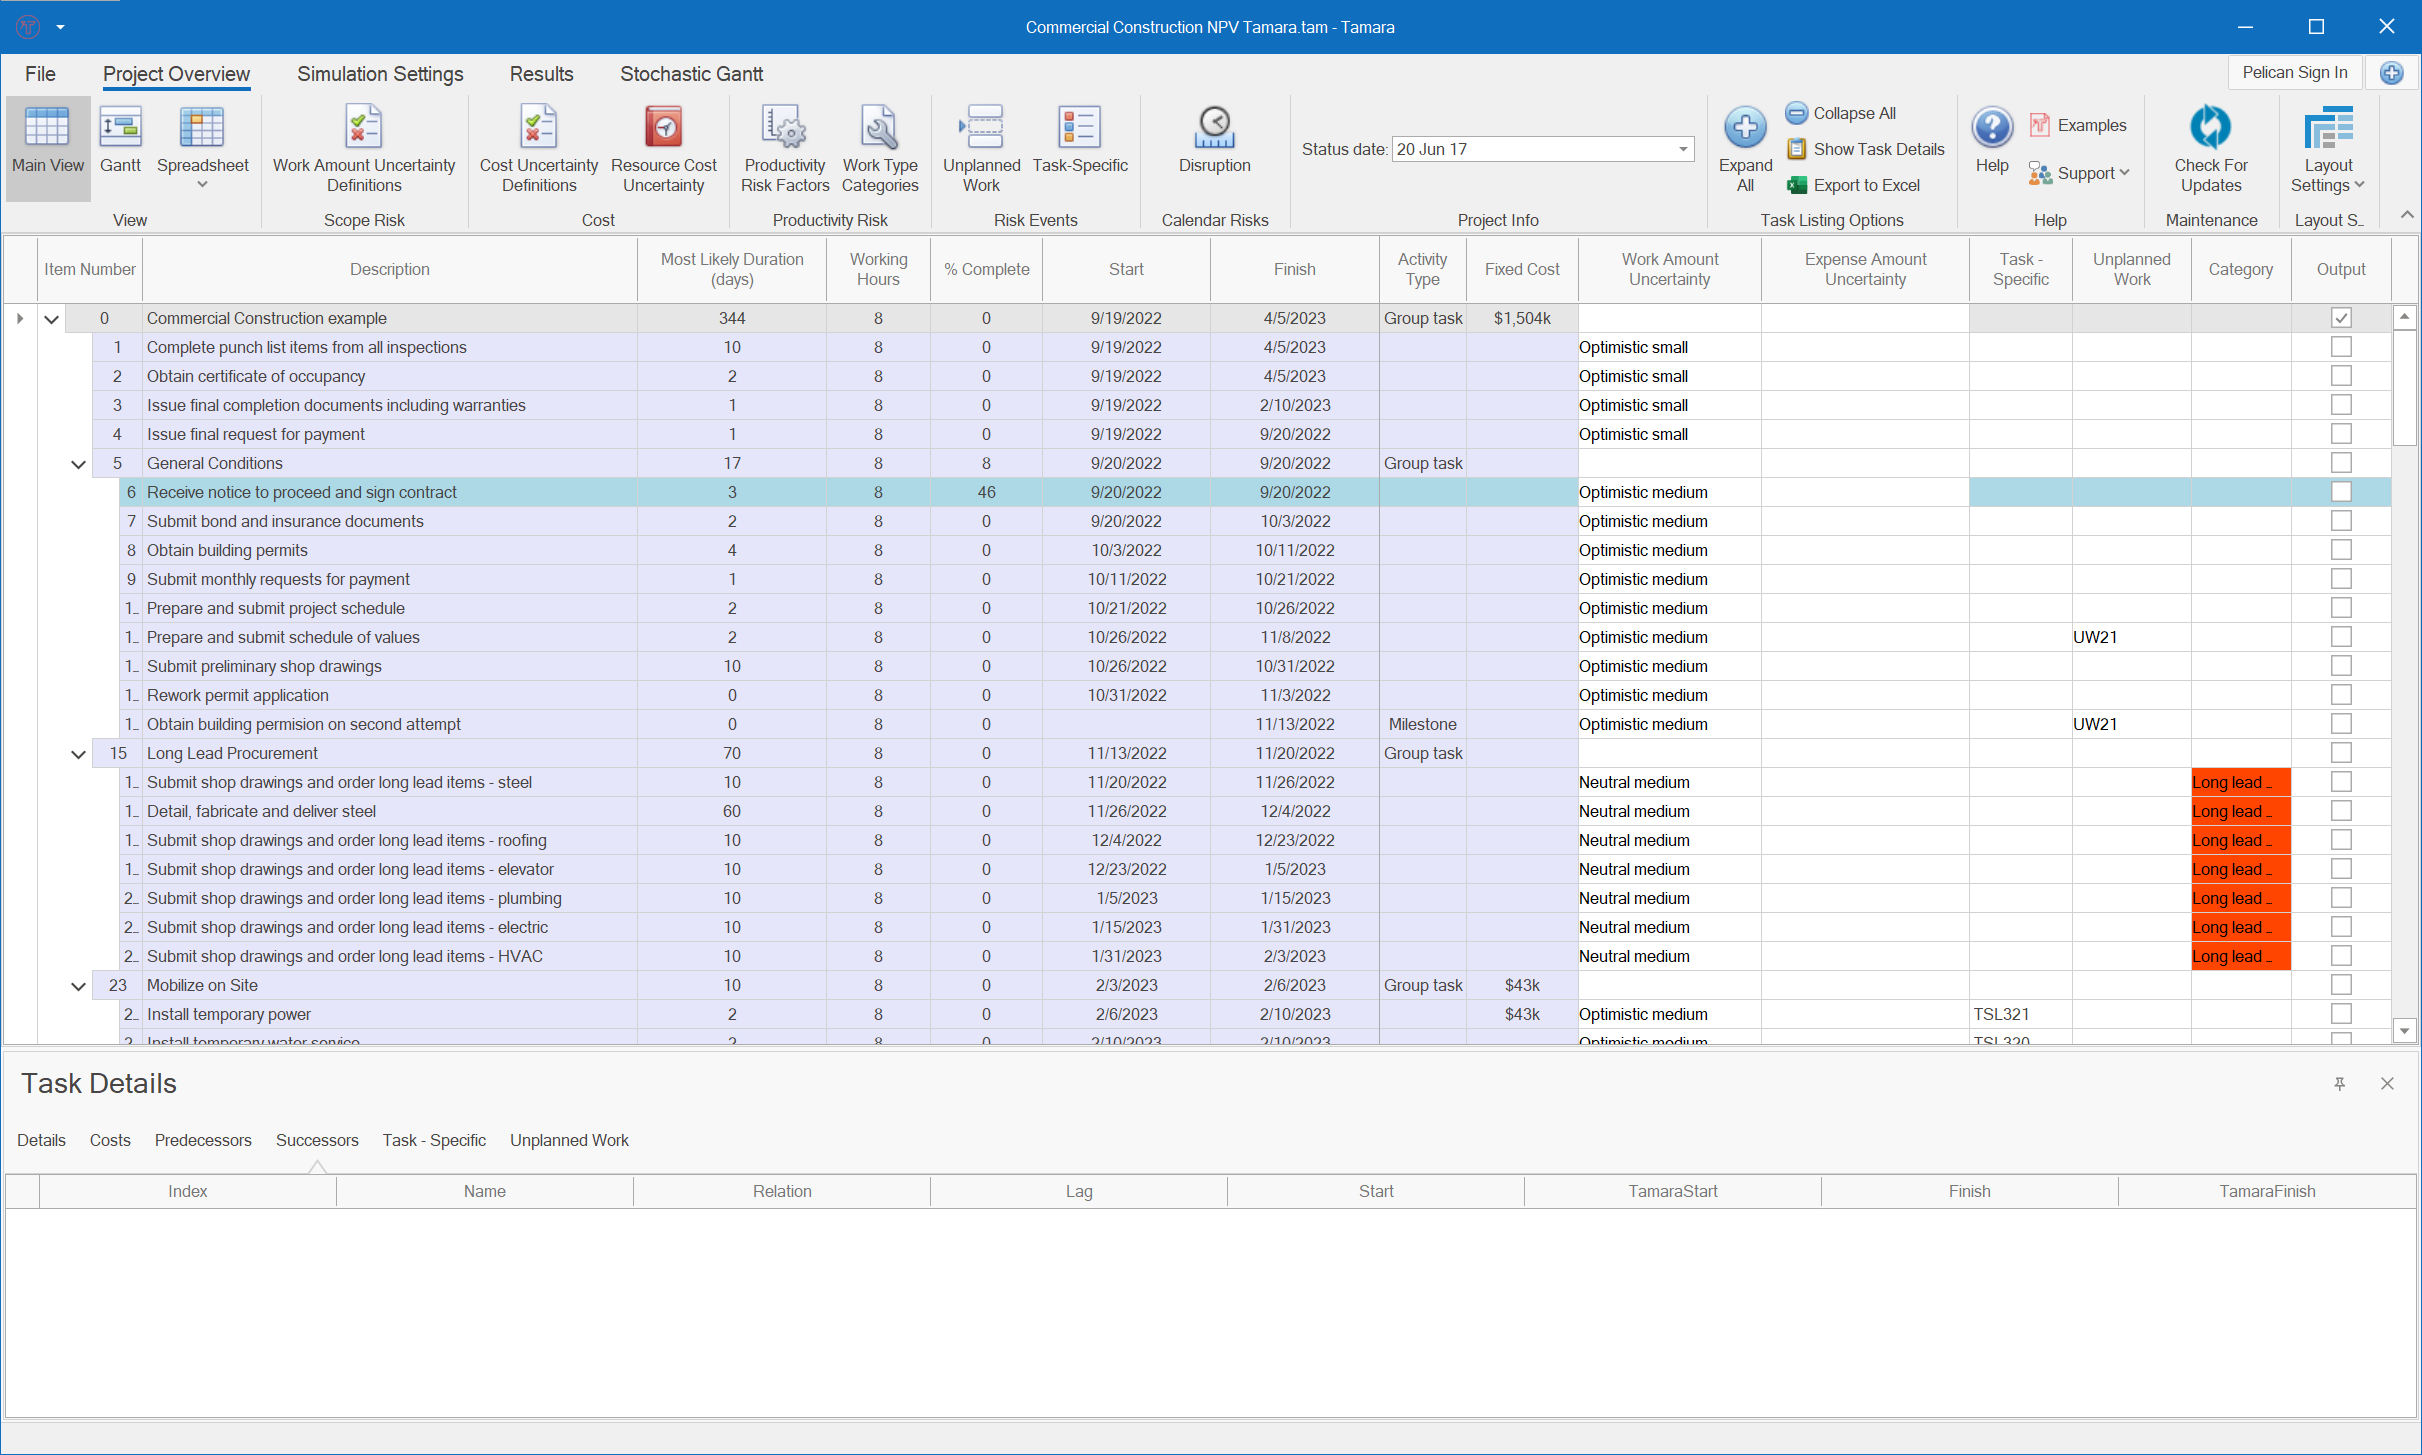Select the Gantt view icon
Screen dimensions: 2422x1455
[120, 140]
